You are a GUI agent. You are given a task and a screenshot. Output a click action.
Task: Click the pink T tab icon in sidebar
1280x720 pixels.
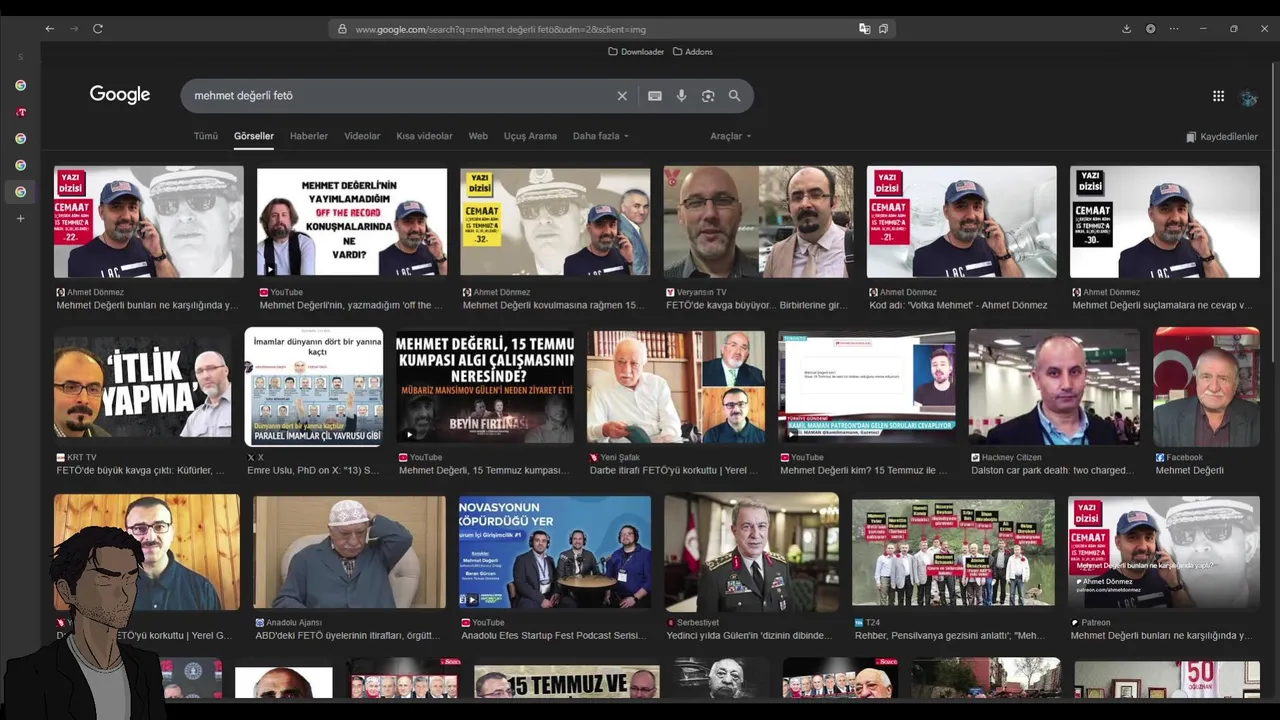point(20,112)
